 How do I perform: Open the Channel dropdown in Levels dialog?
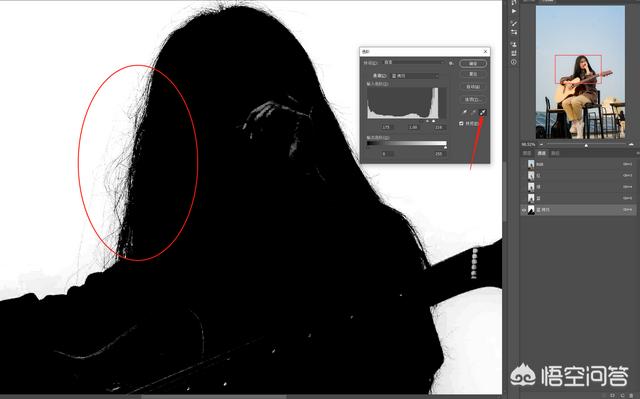click(414, 76)
